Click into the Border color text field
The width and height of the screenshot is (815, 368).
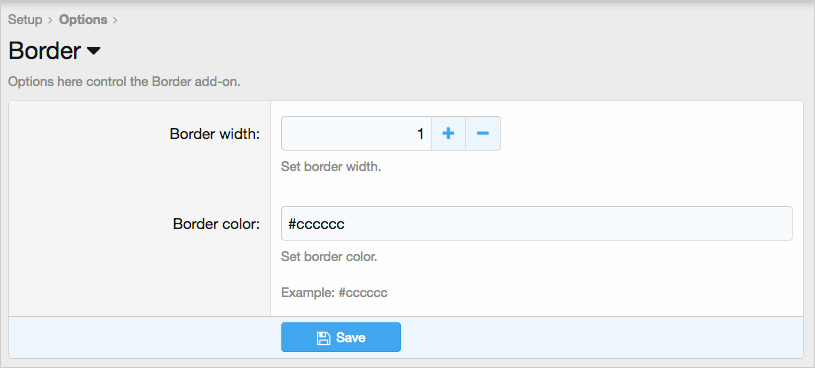537,224
